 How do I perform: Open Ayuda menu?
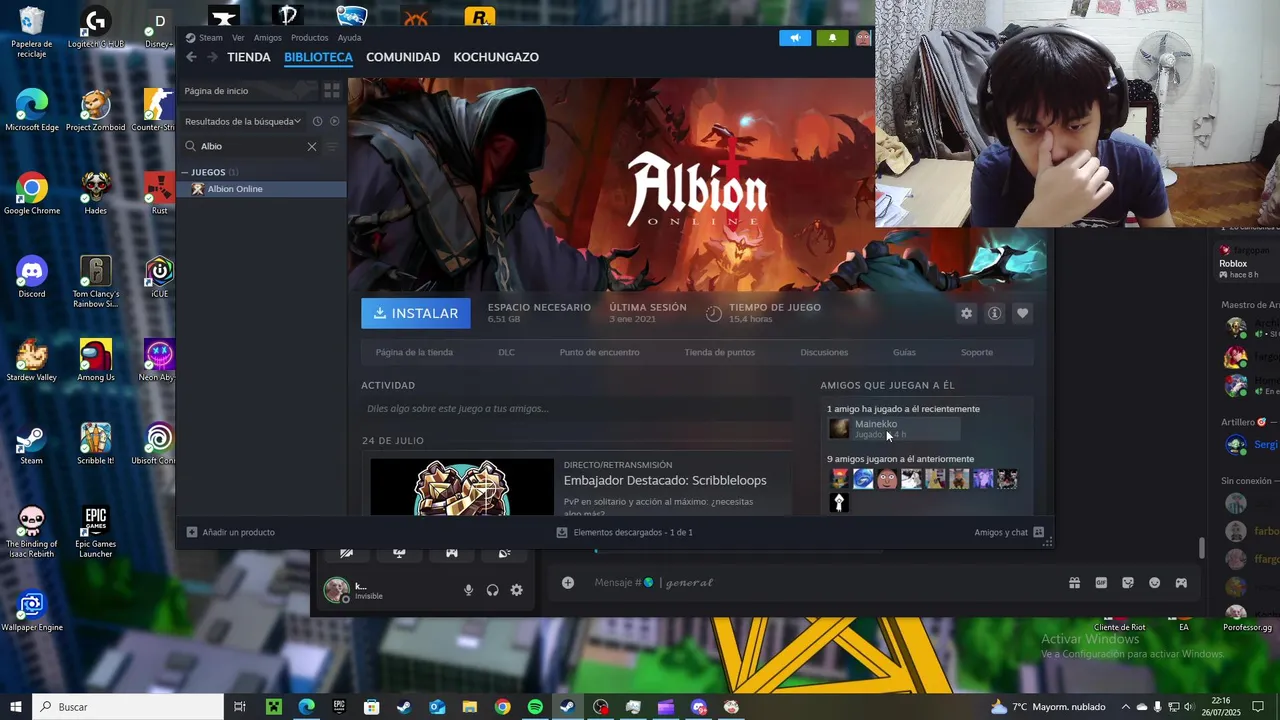(x=349, y=38)
